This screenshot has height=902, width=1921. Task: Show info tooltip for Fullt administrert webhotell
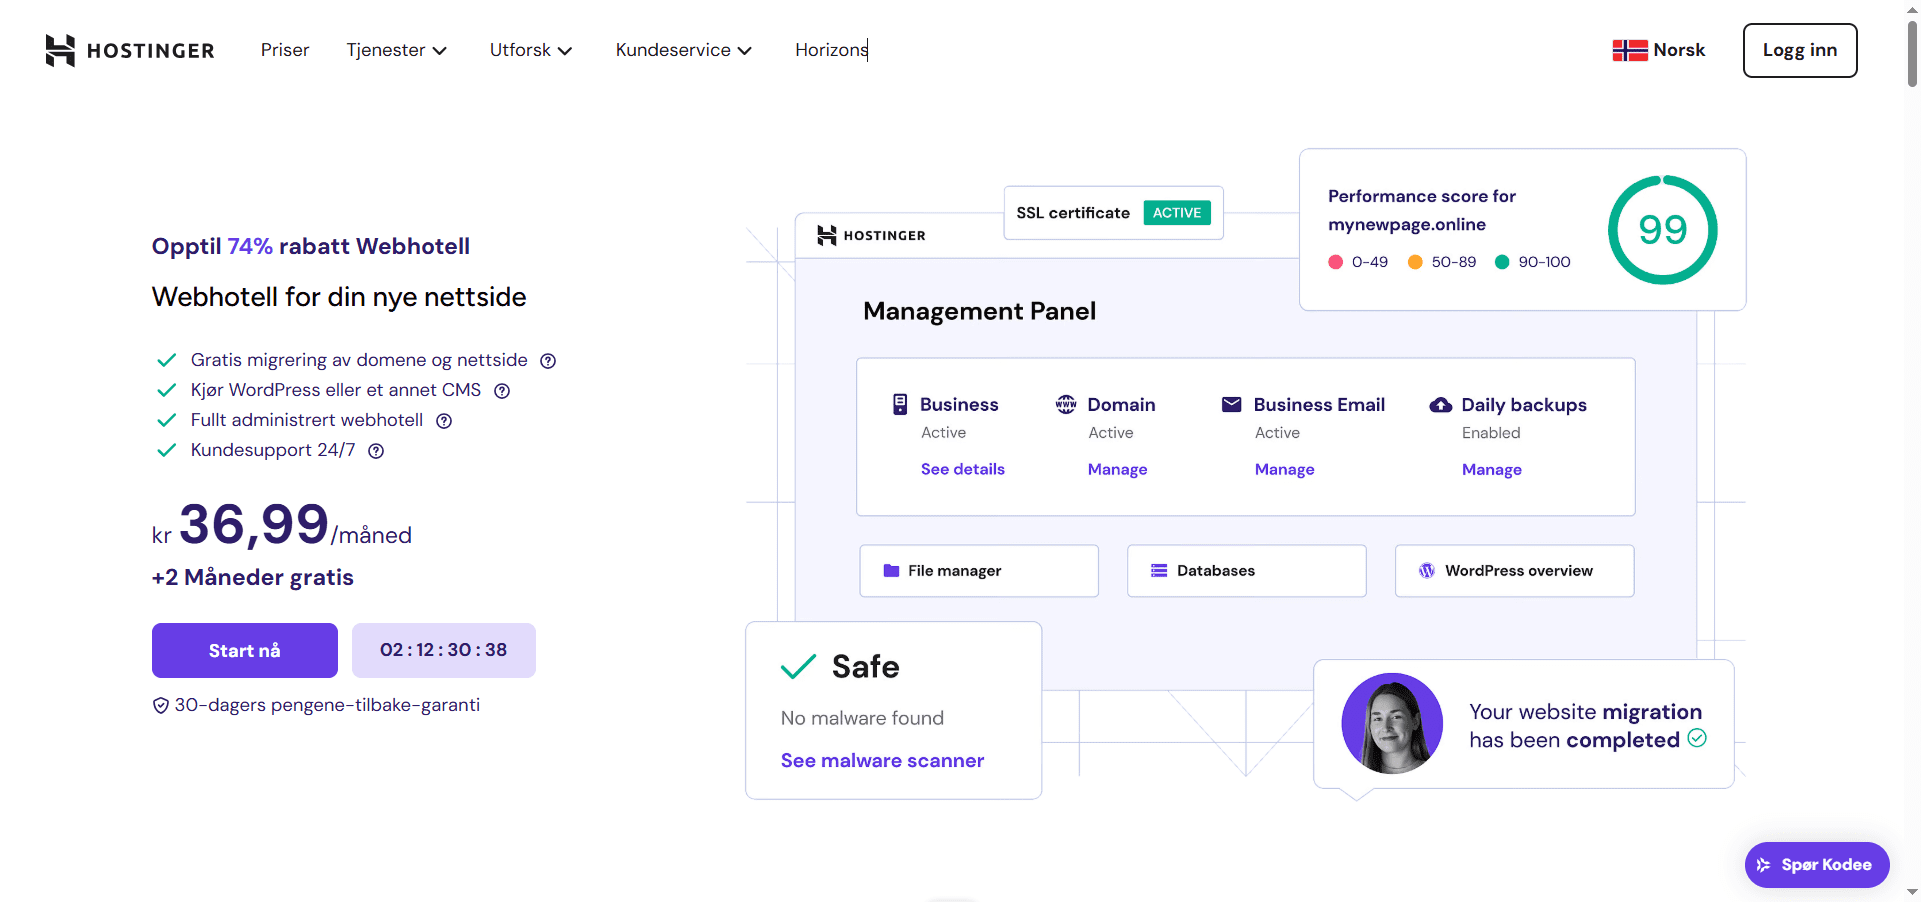(x=444, y=421)
